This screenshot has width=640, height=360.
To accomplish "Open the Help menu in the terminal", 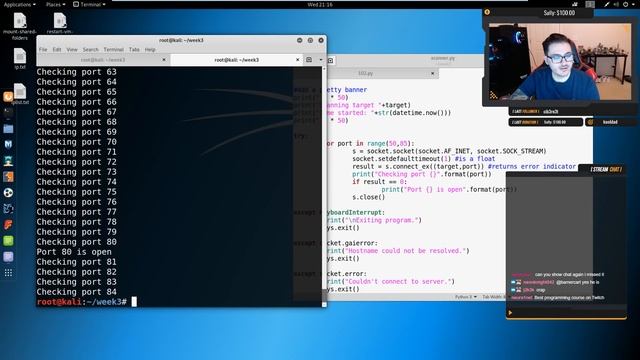I will [x=150, y=49].
